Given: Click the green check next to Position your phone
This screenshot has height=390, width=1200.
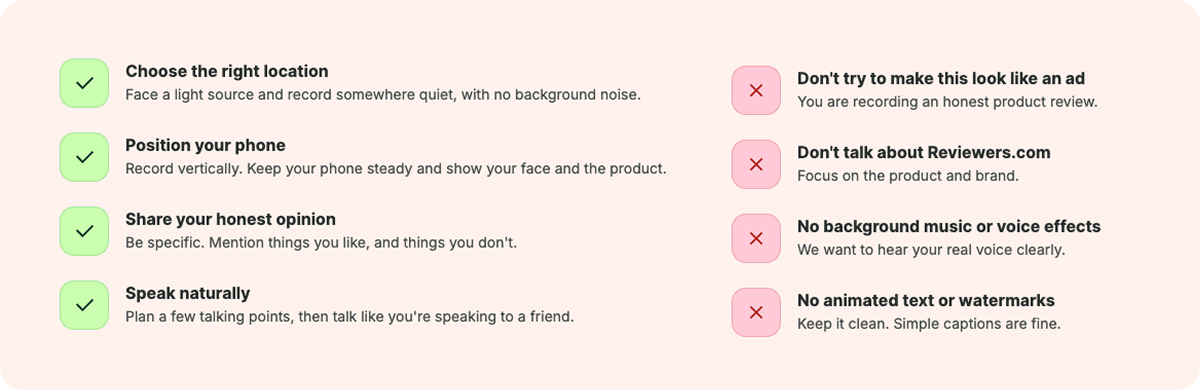Looking at the screenshot, I should (84, 157).
